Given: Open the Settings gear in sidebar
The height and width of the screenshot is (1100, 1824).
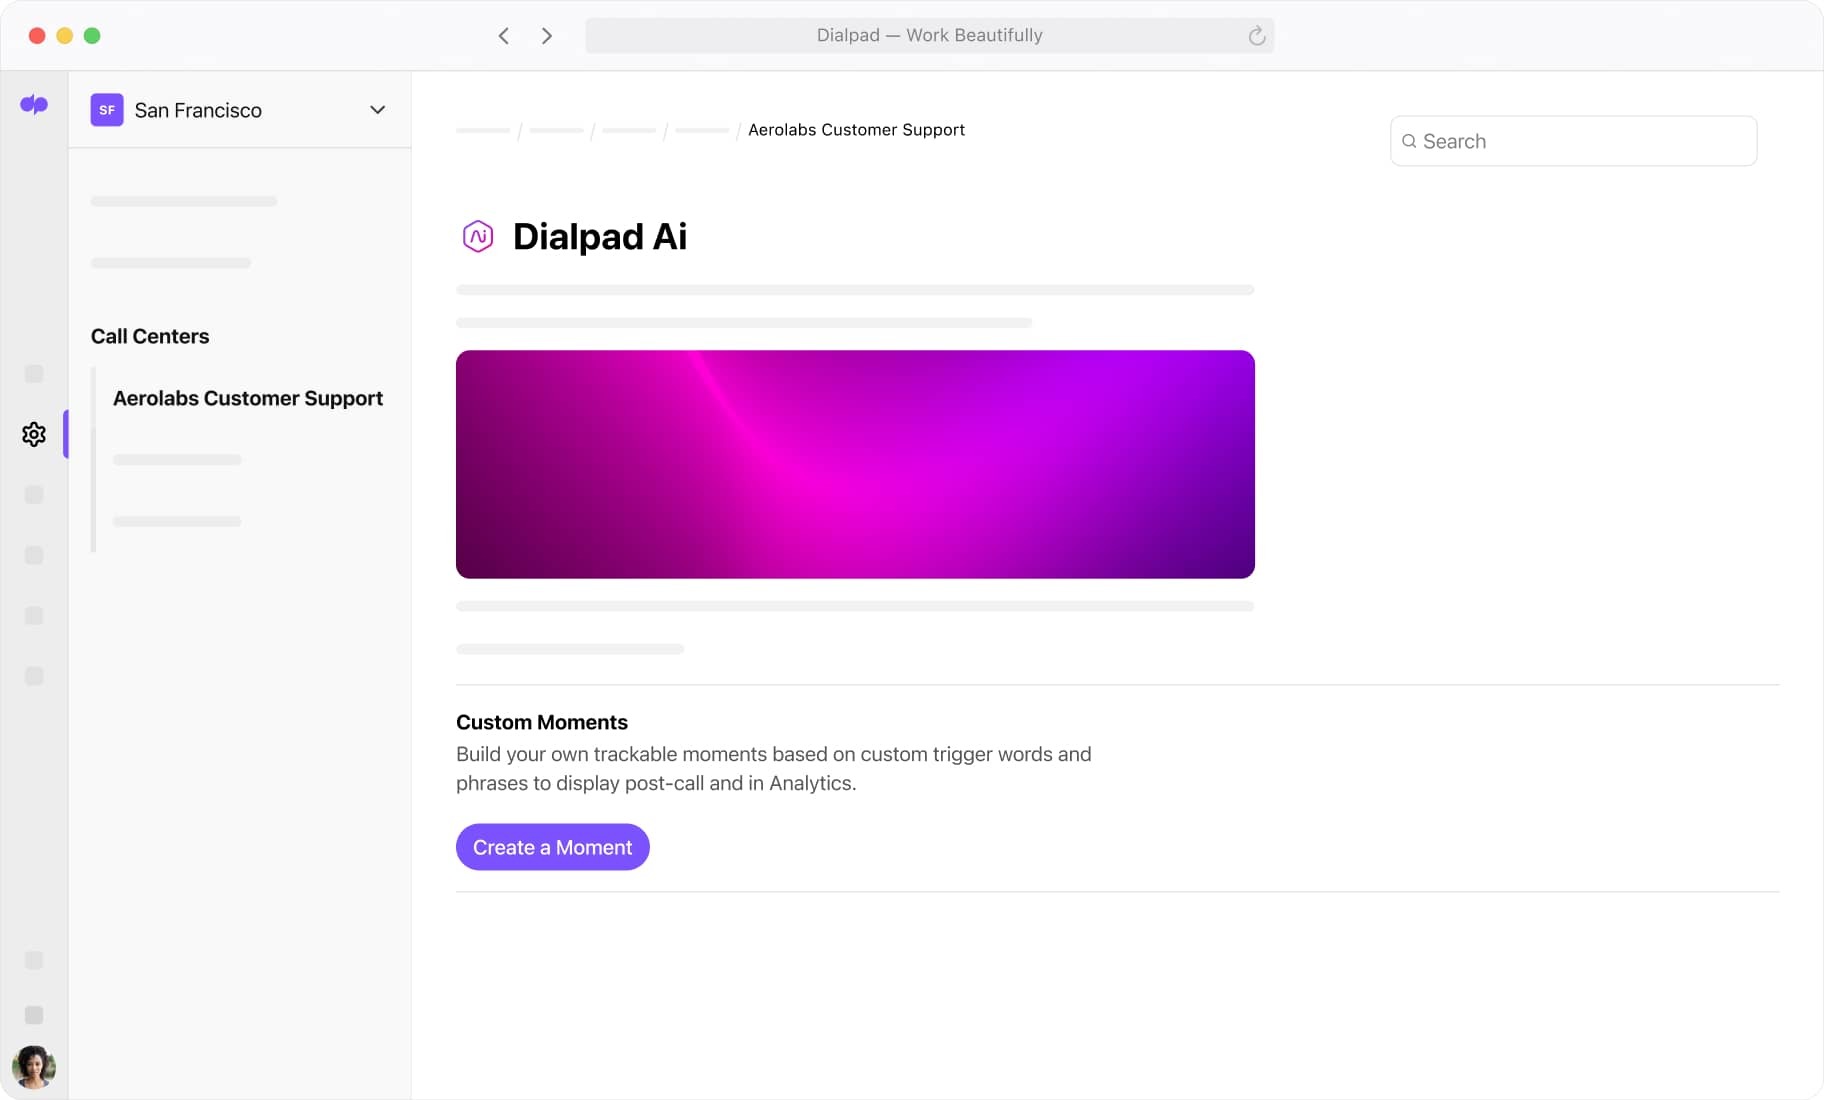Looking at the screenshot, I should point(34,434).
